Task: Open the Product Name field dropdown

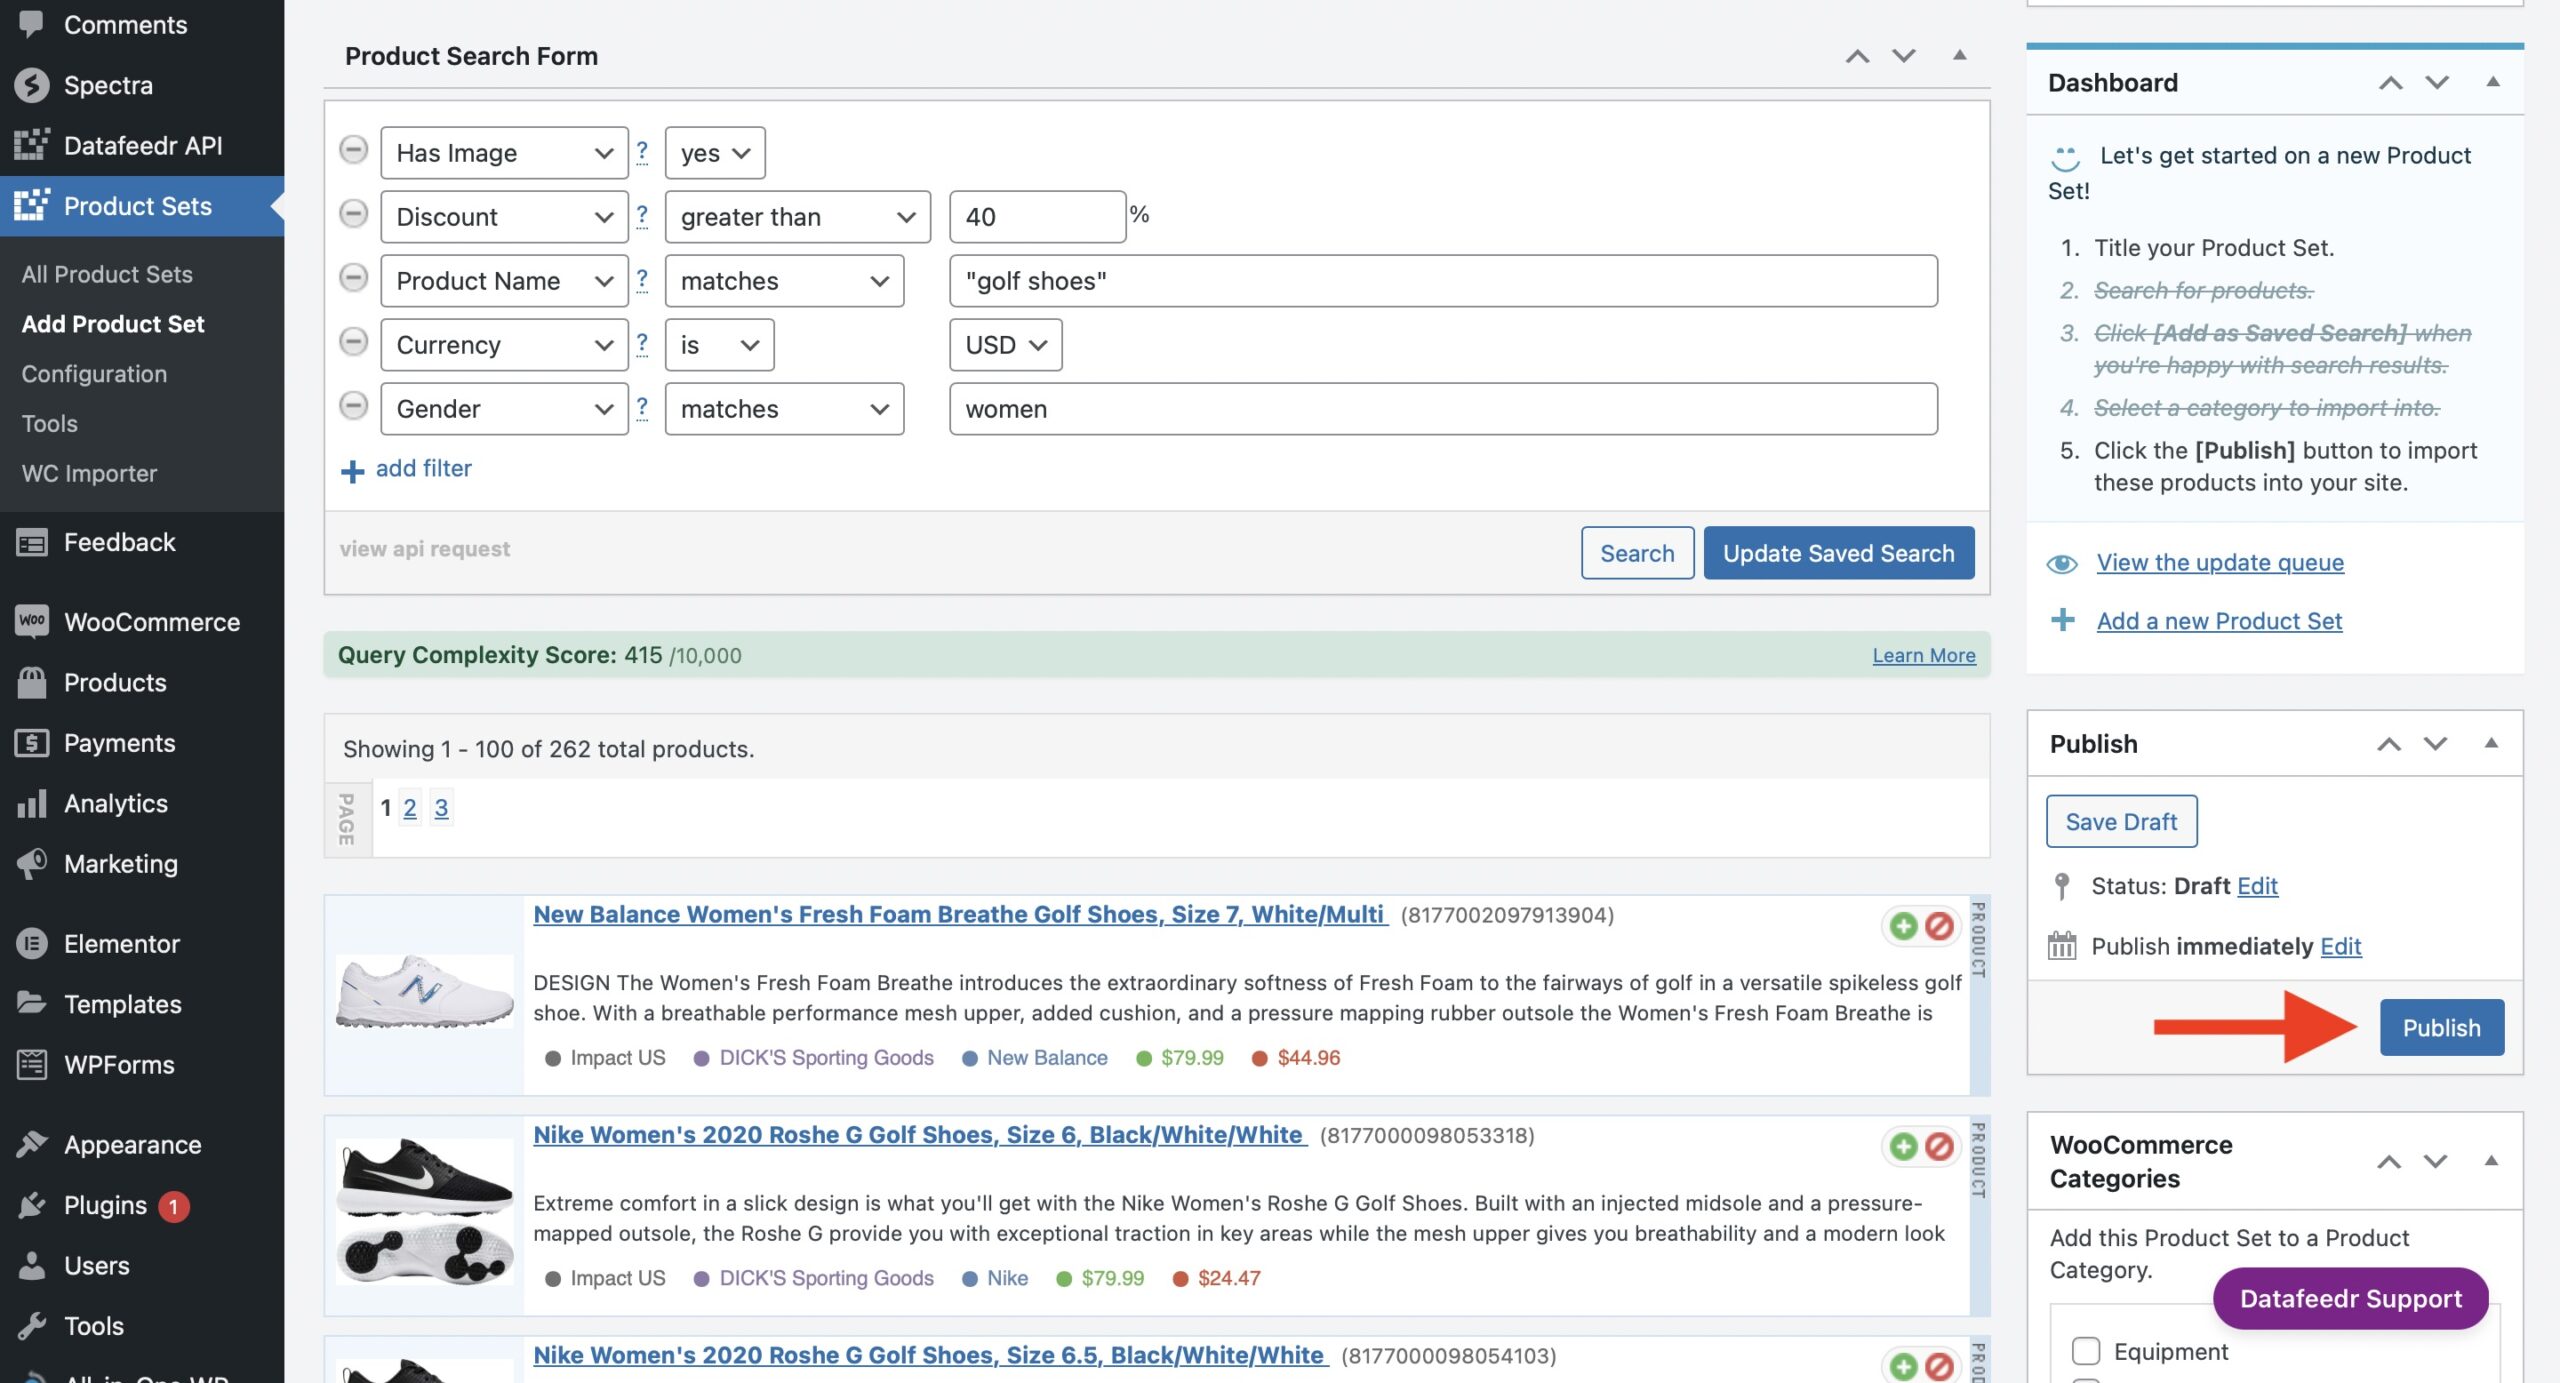Action: click(x=504, y=281)
